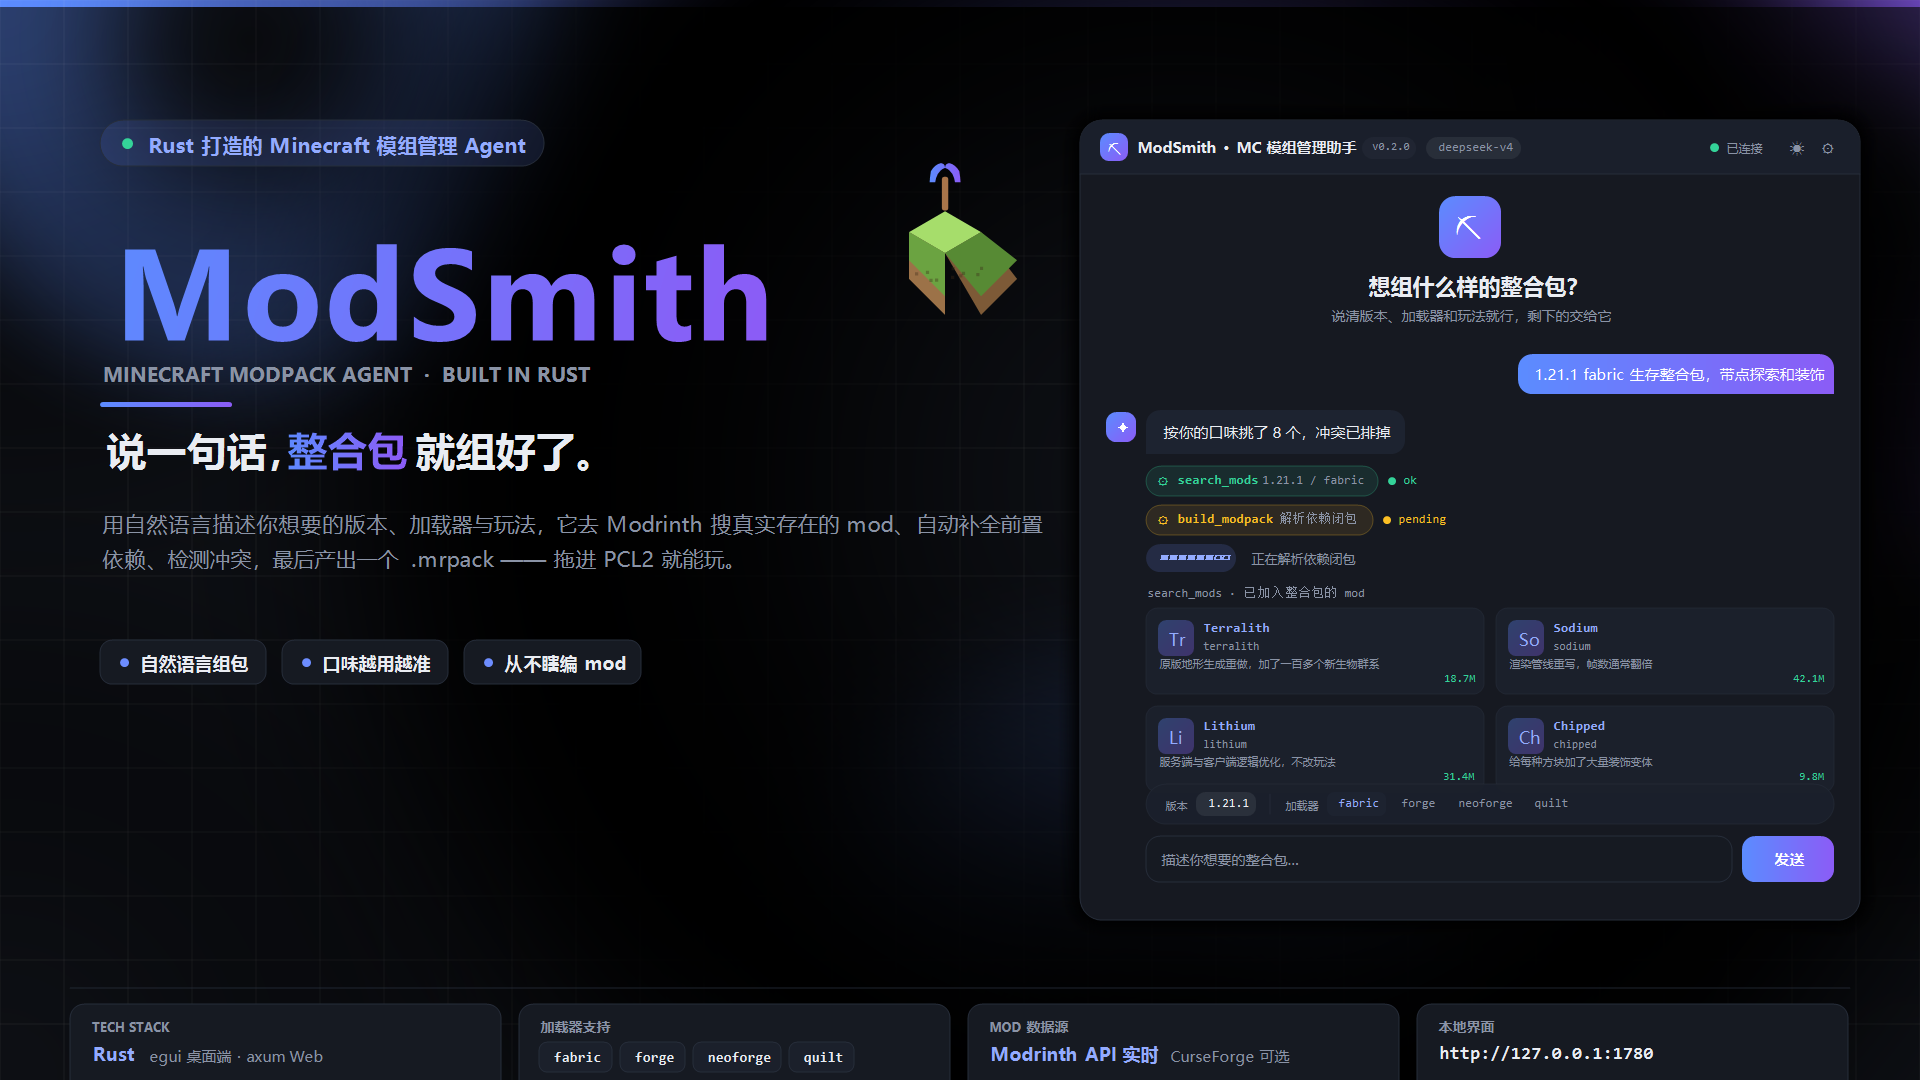Screen dimensions: 1920x1080
Task: Expand the build_modpack tool call chip
Action: point(1259,520)
